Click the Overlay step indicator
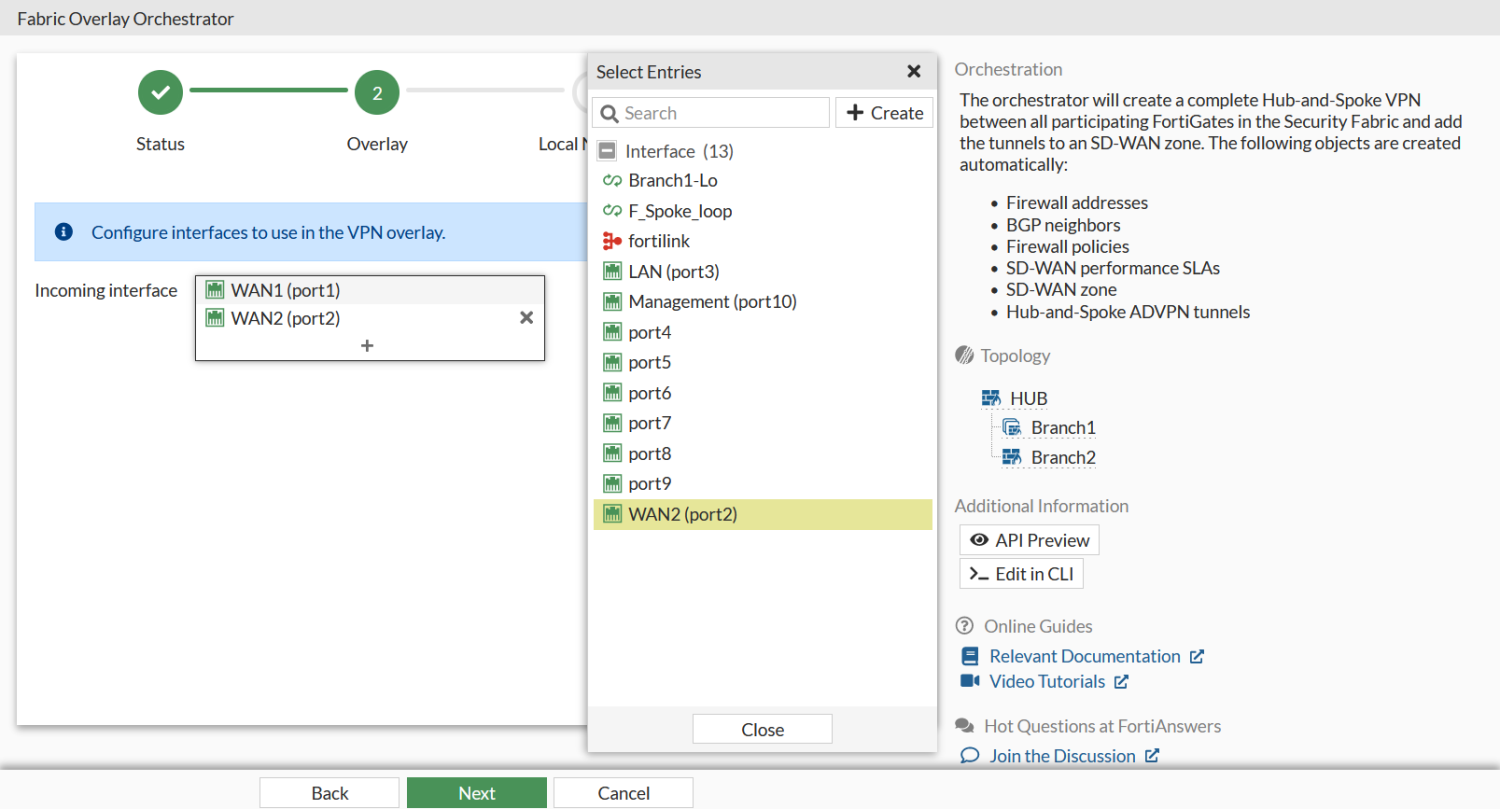The height and width of the screenshot is (809, 1500). point(377,91)
